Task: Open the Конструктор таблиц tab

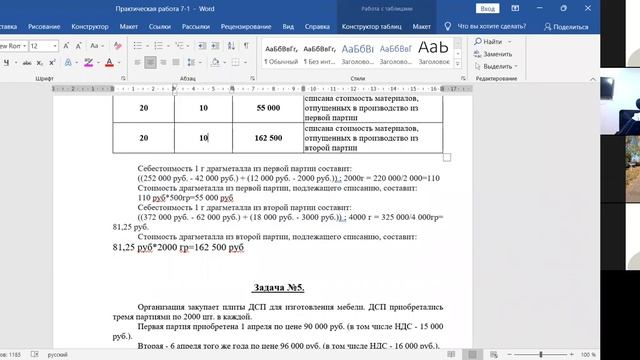Action: [x=371, y=27]
